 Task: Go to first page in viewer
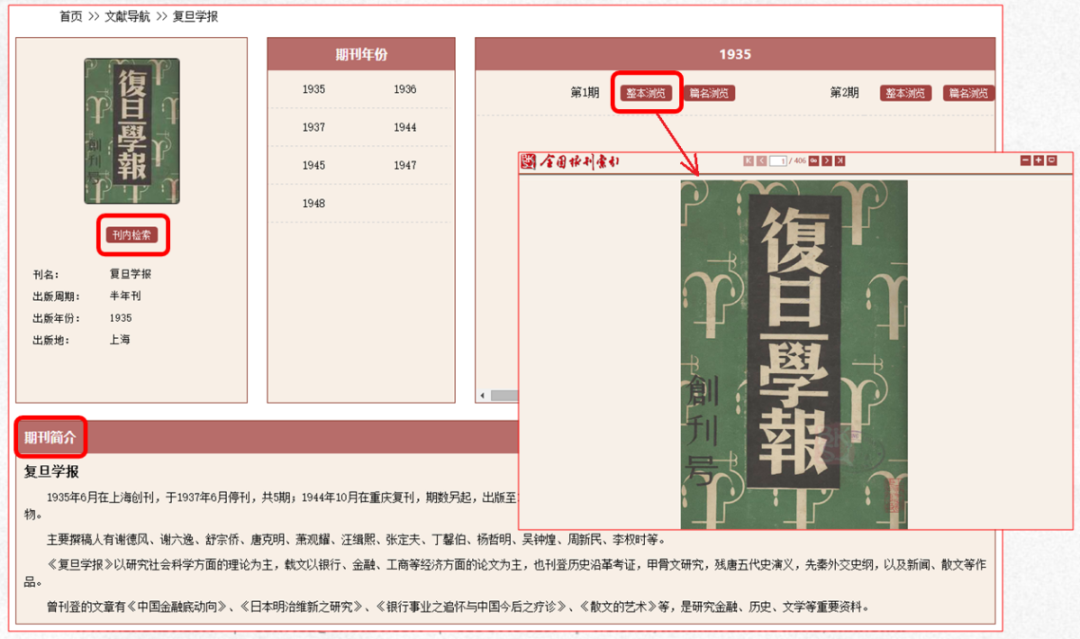click(749, 160)
